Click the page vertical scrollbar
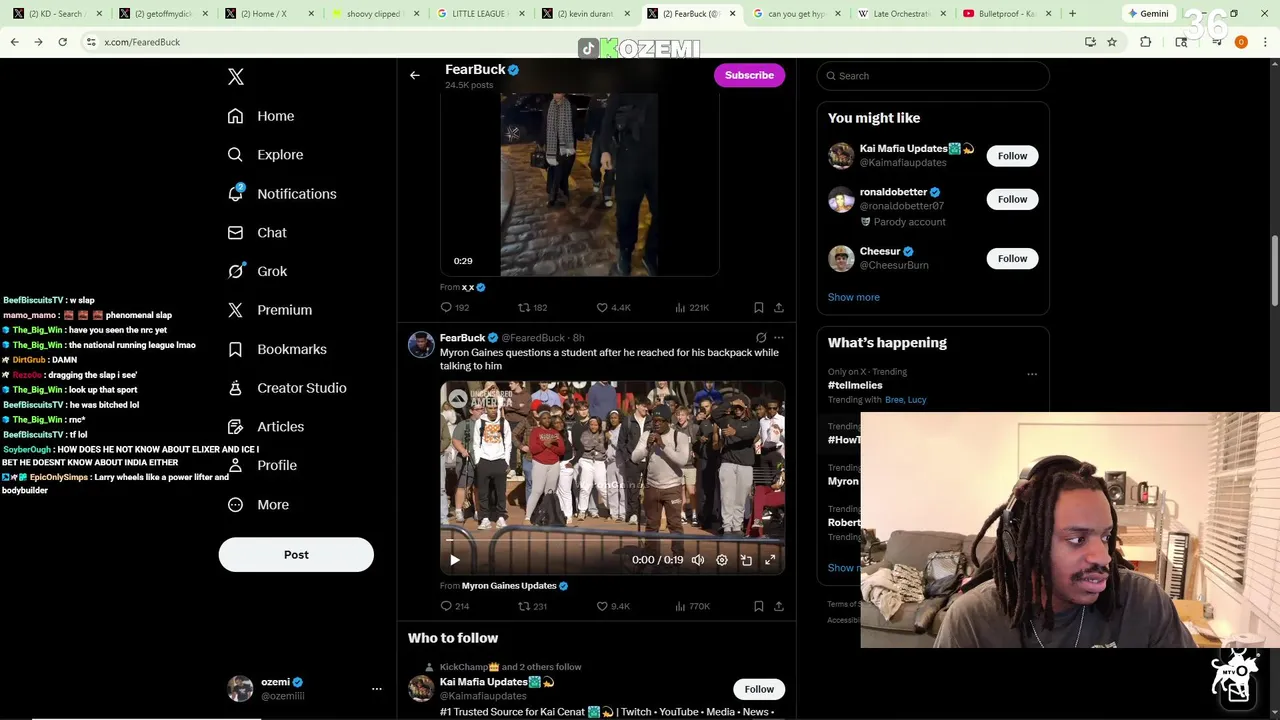This screenshot has height=720, width=1280. click(1274, 270)
